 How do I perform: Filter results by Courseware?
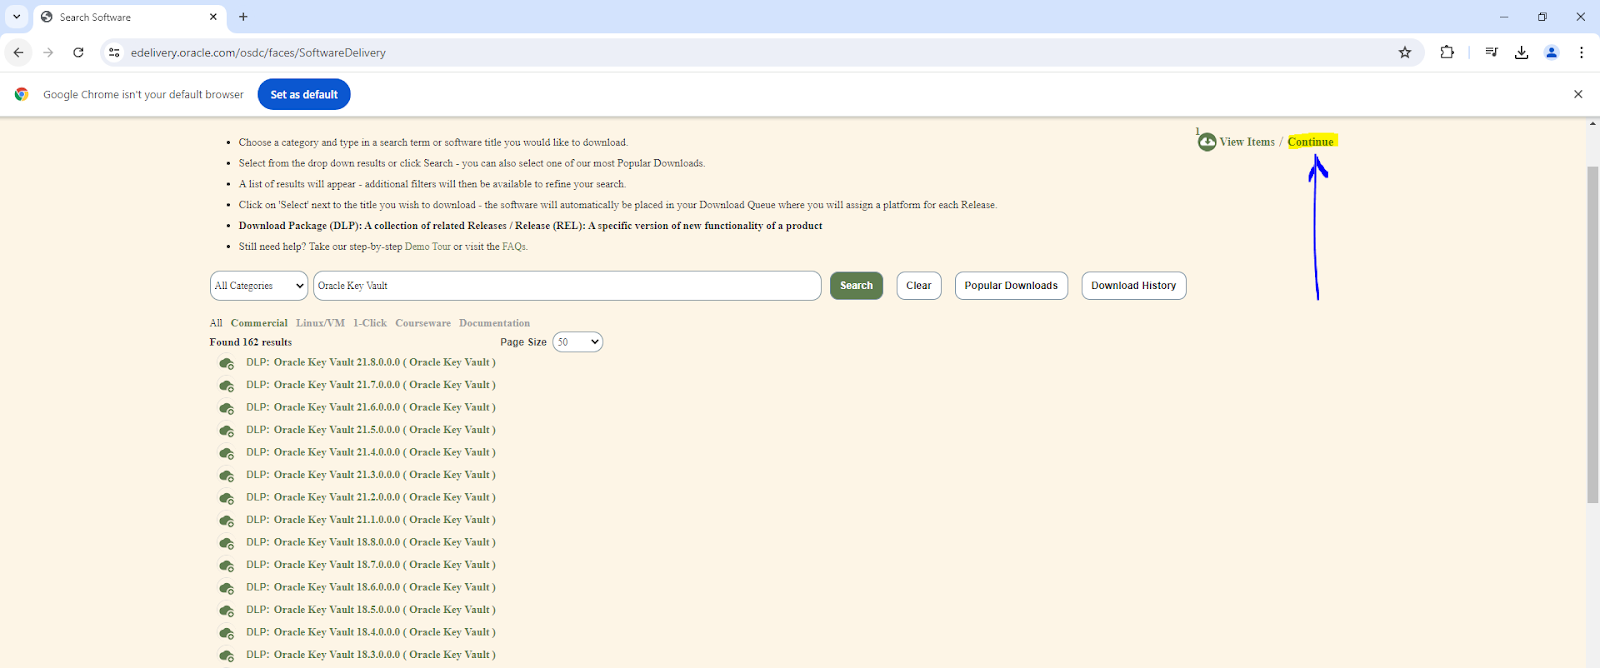(423, 323)
